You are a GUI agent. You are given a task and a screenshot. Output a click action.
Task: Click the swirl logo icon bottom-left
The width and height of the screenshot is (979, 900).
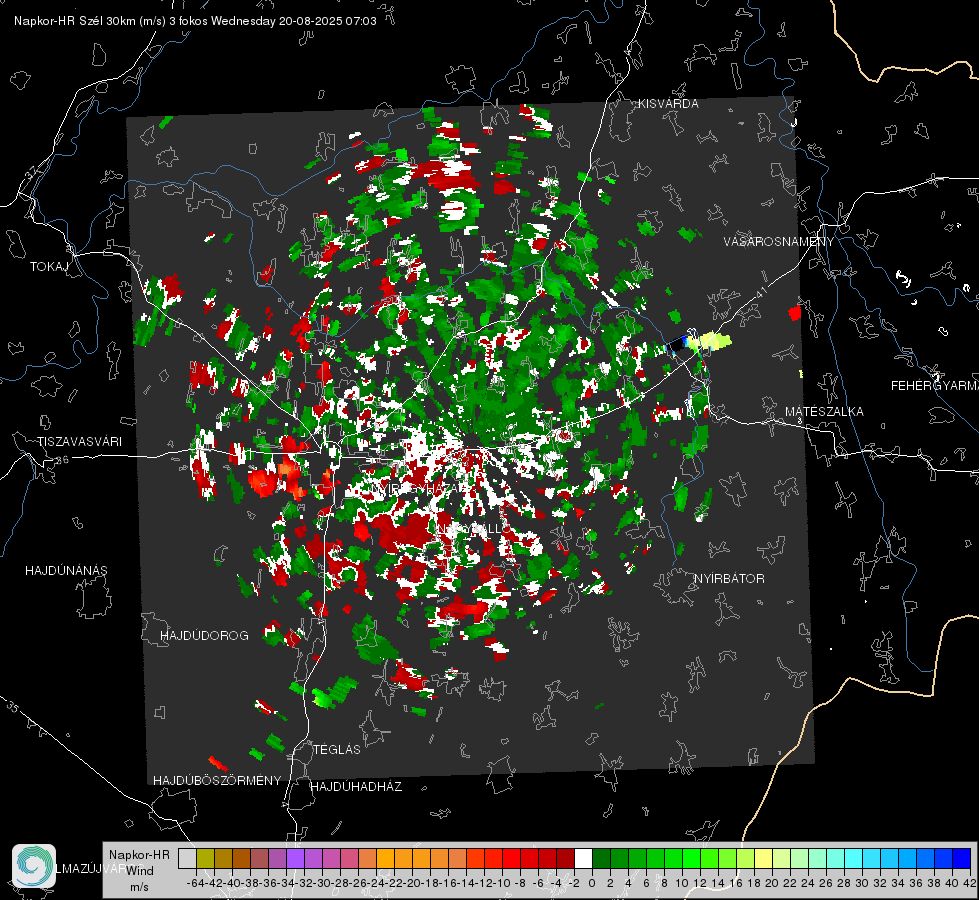pyautogui.click(x=34, y=866)
